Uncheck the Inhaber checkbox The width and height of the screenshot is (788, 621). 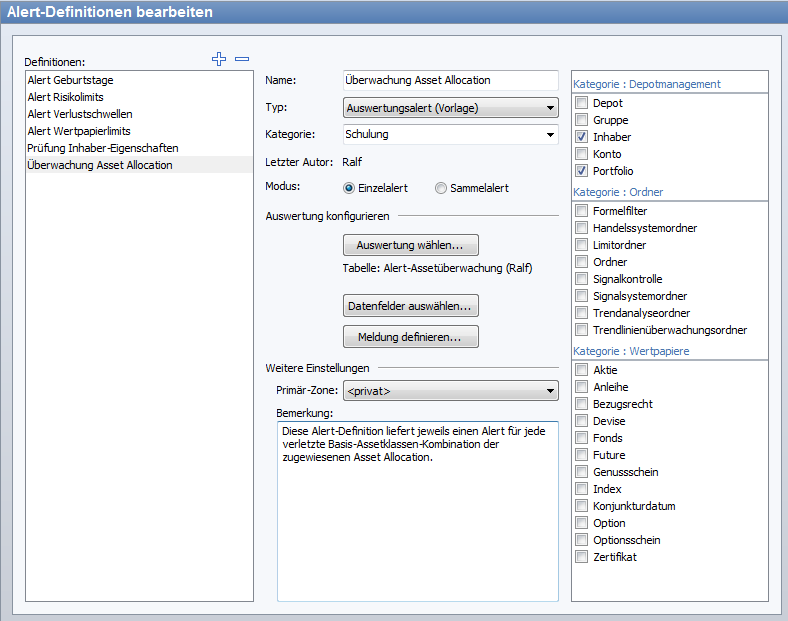581,137
